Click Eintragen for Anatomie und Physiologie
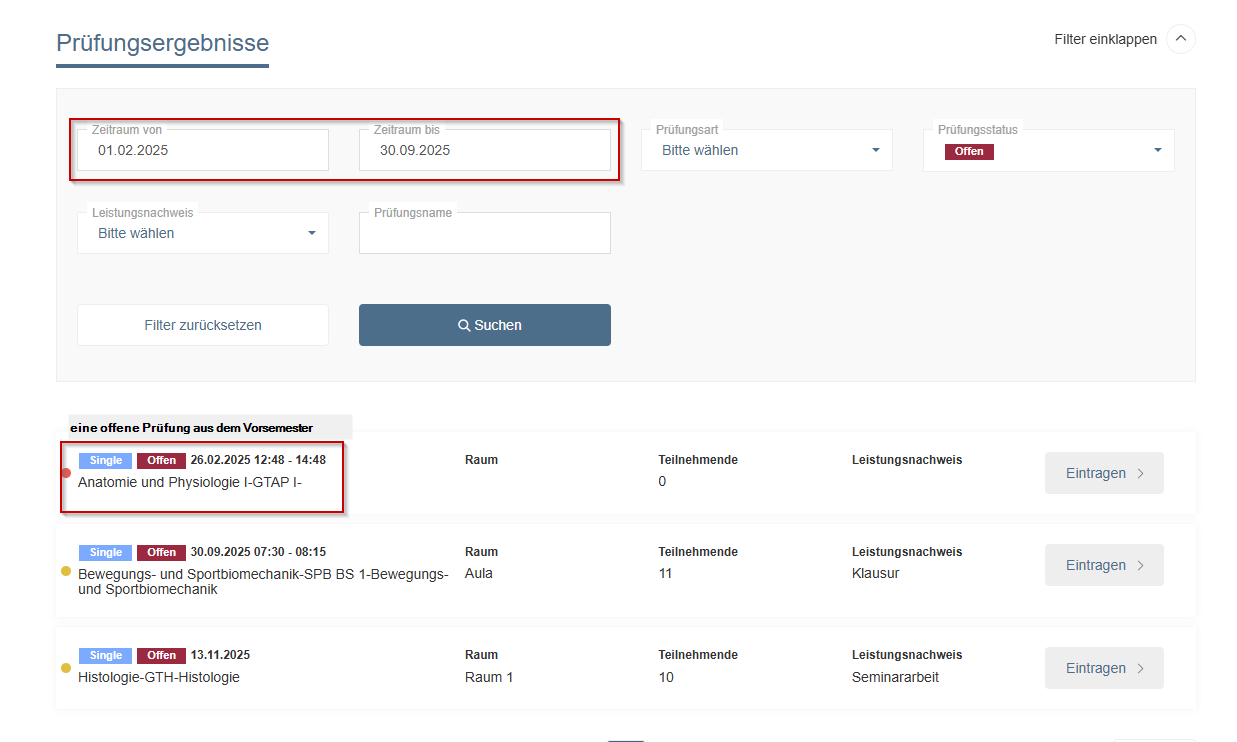Viewport: 1237px width, 742px height. 1104,473
